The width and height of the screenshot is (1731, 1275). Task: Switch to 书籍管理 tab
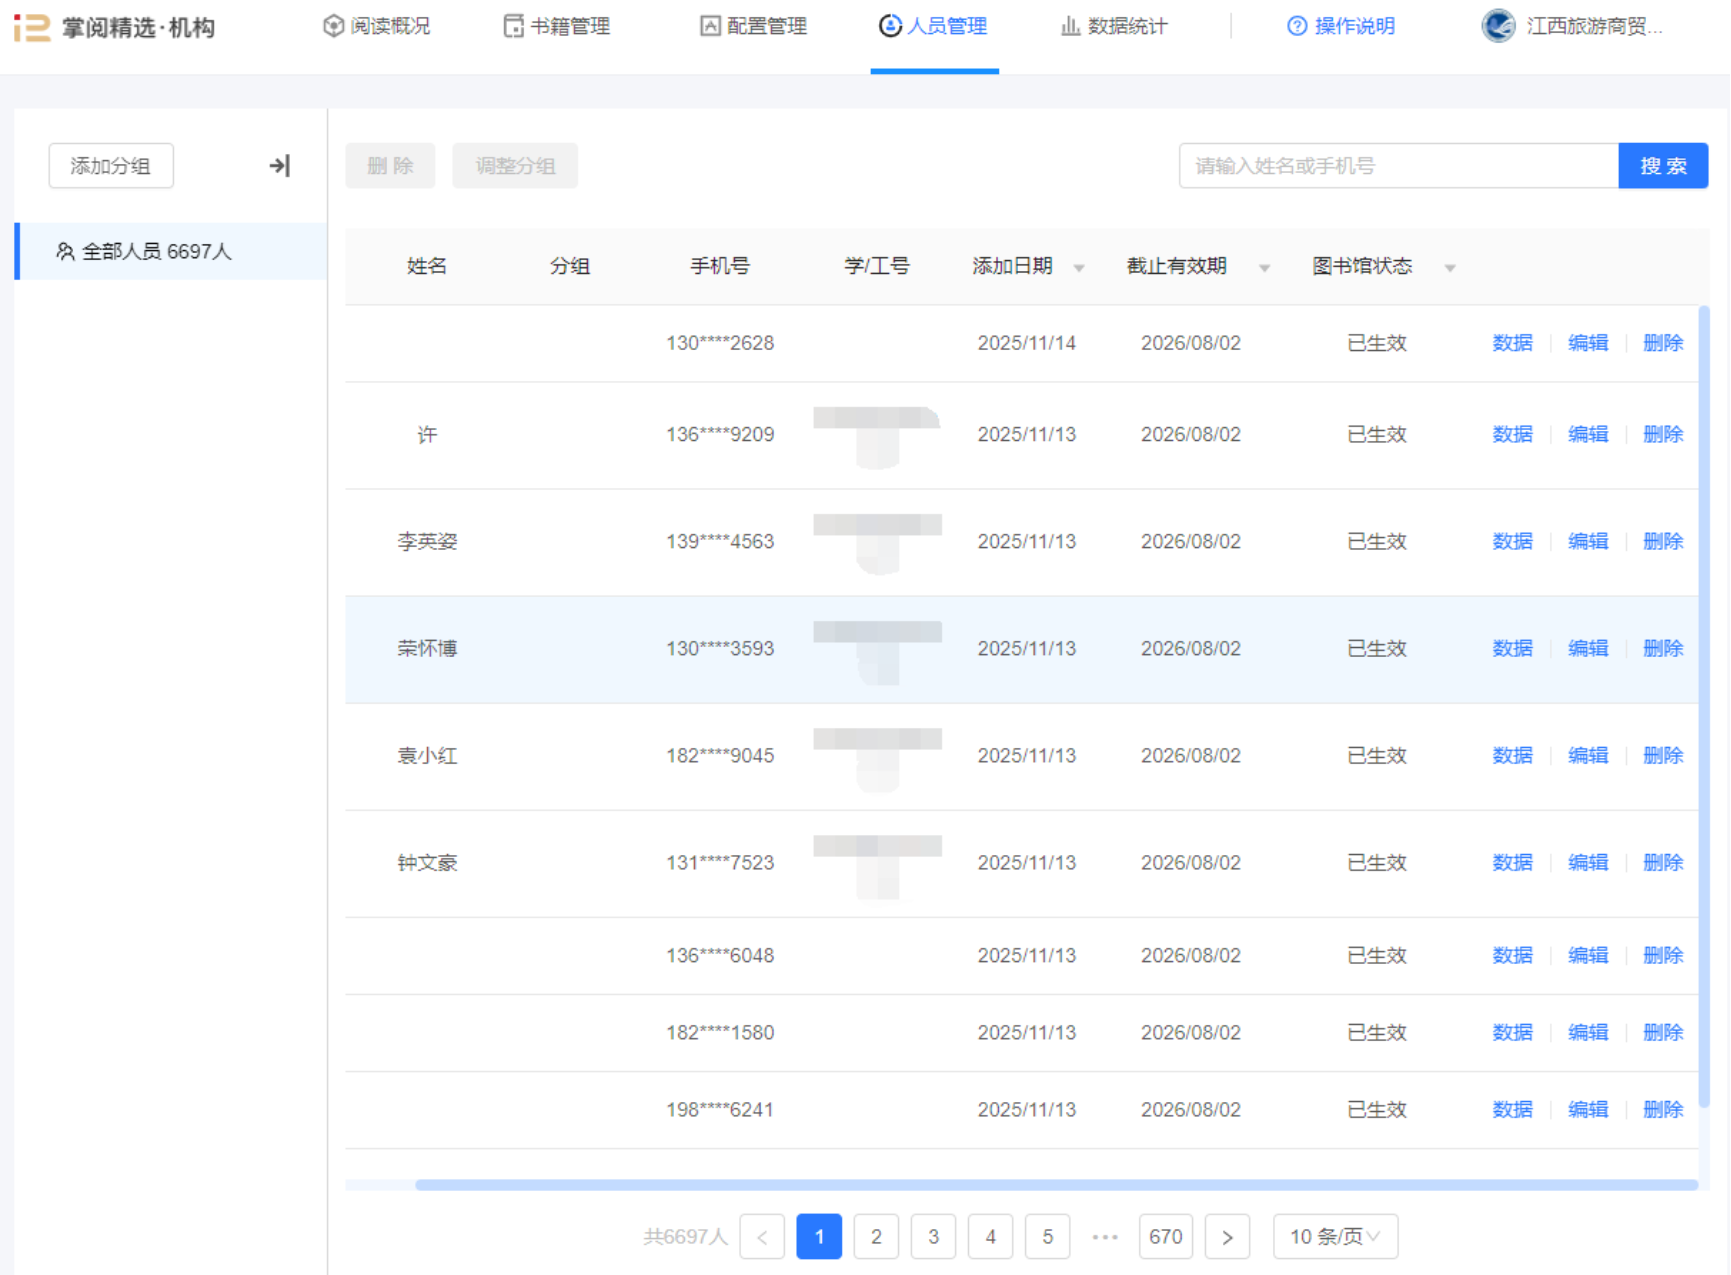click(x=557, y=26)
